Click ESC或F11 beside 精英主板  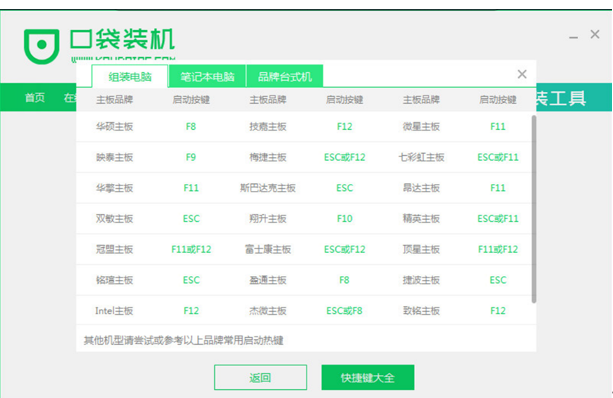point(498,219)
